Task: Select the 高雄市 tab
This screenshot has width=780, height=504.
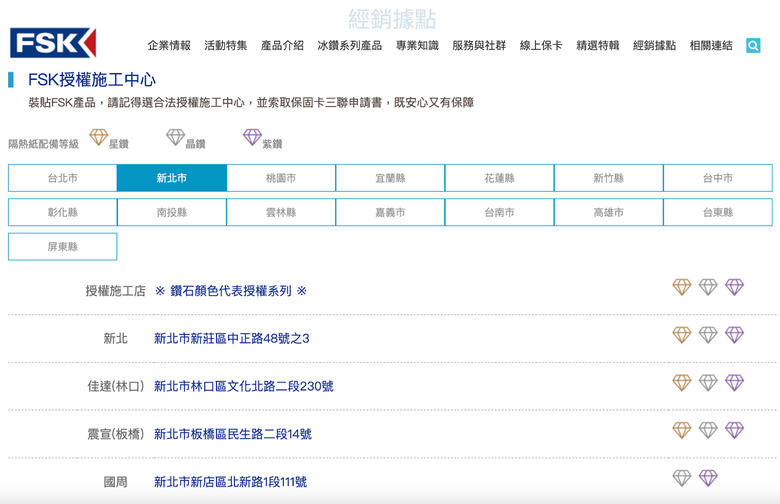Action: coord(608,212)
